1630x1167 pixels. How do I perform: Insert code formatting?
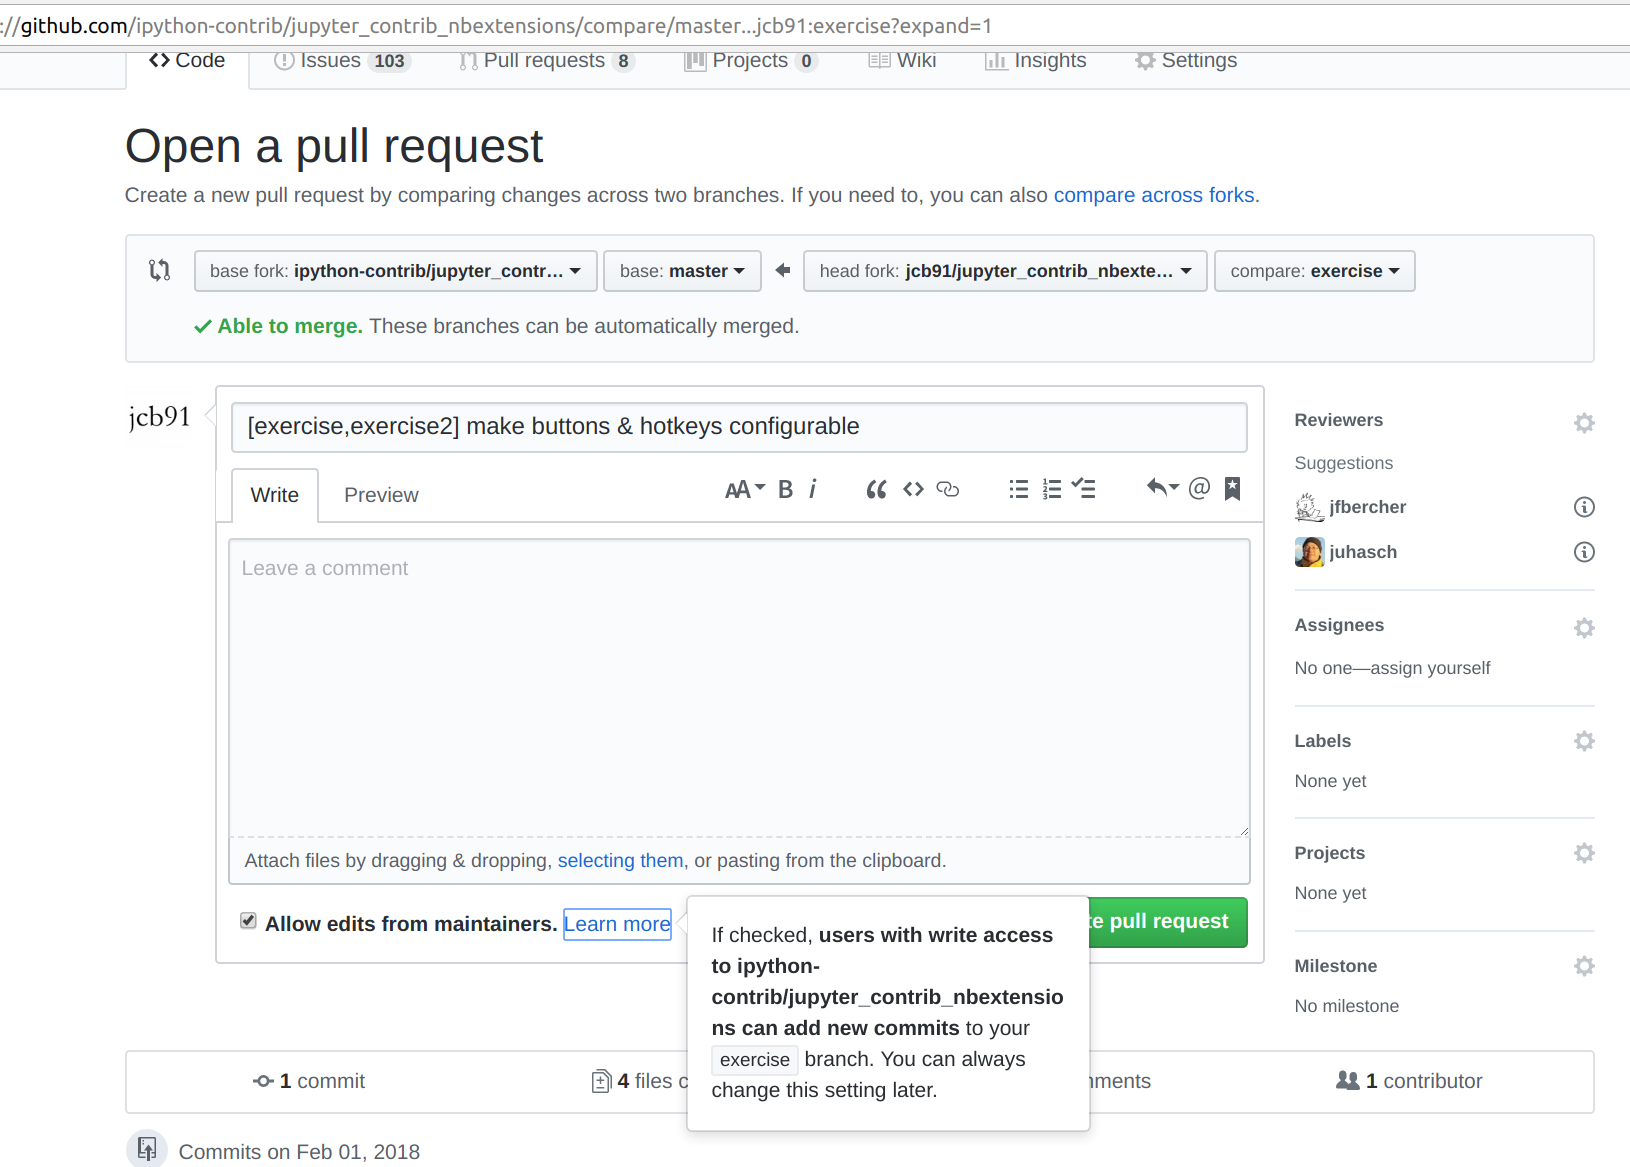point(913,489)
